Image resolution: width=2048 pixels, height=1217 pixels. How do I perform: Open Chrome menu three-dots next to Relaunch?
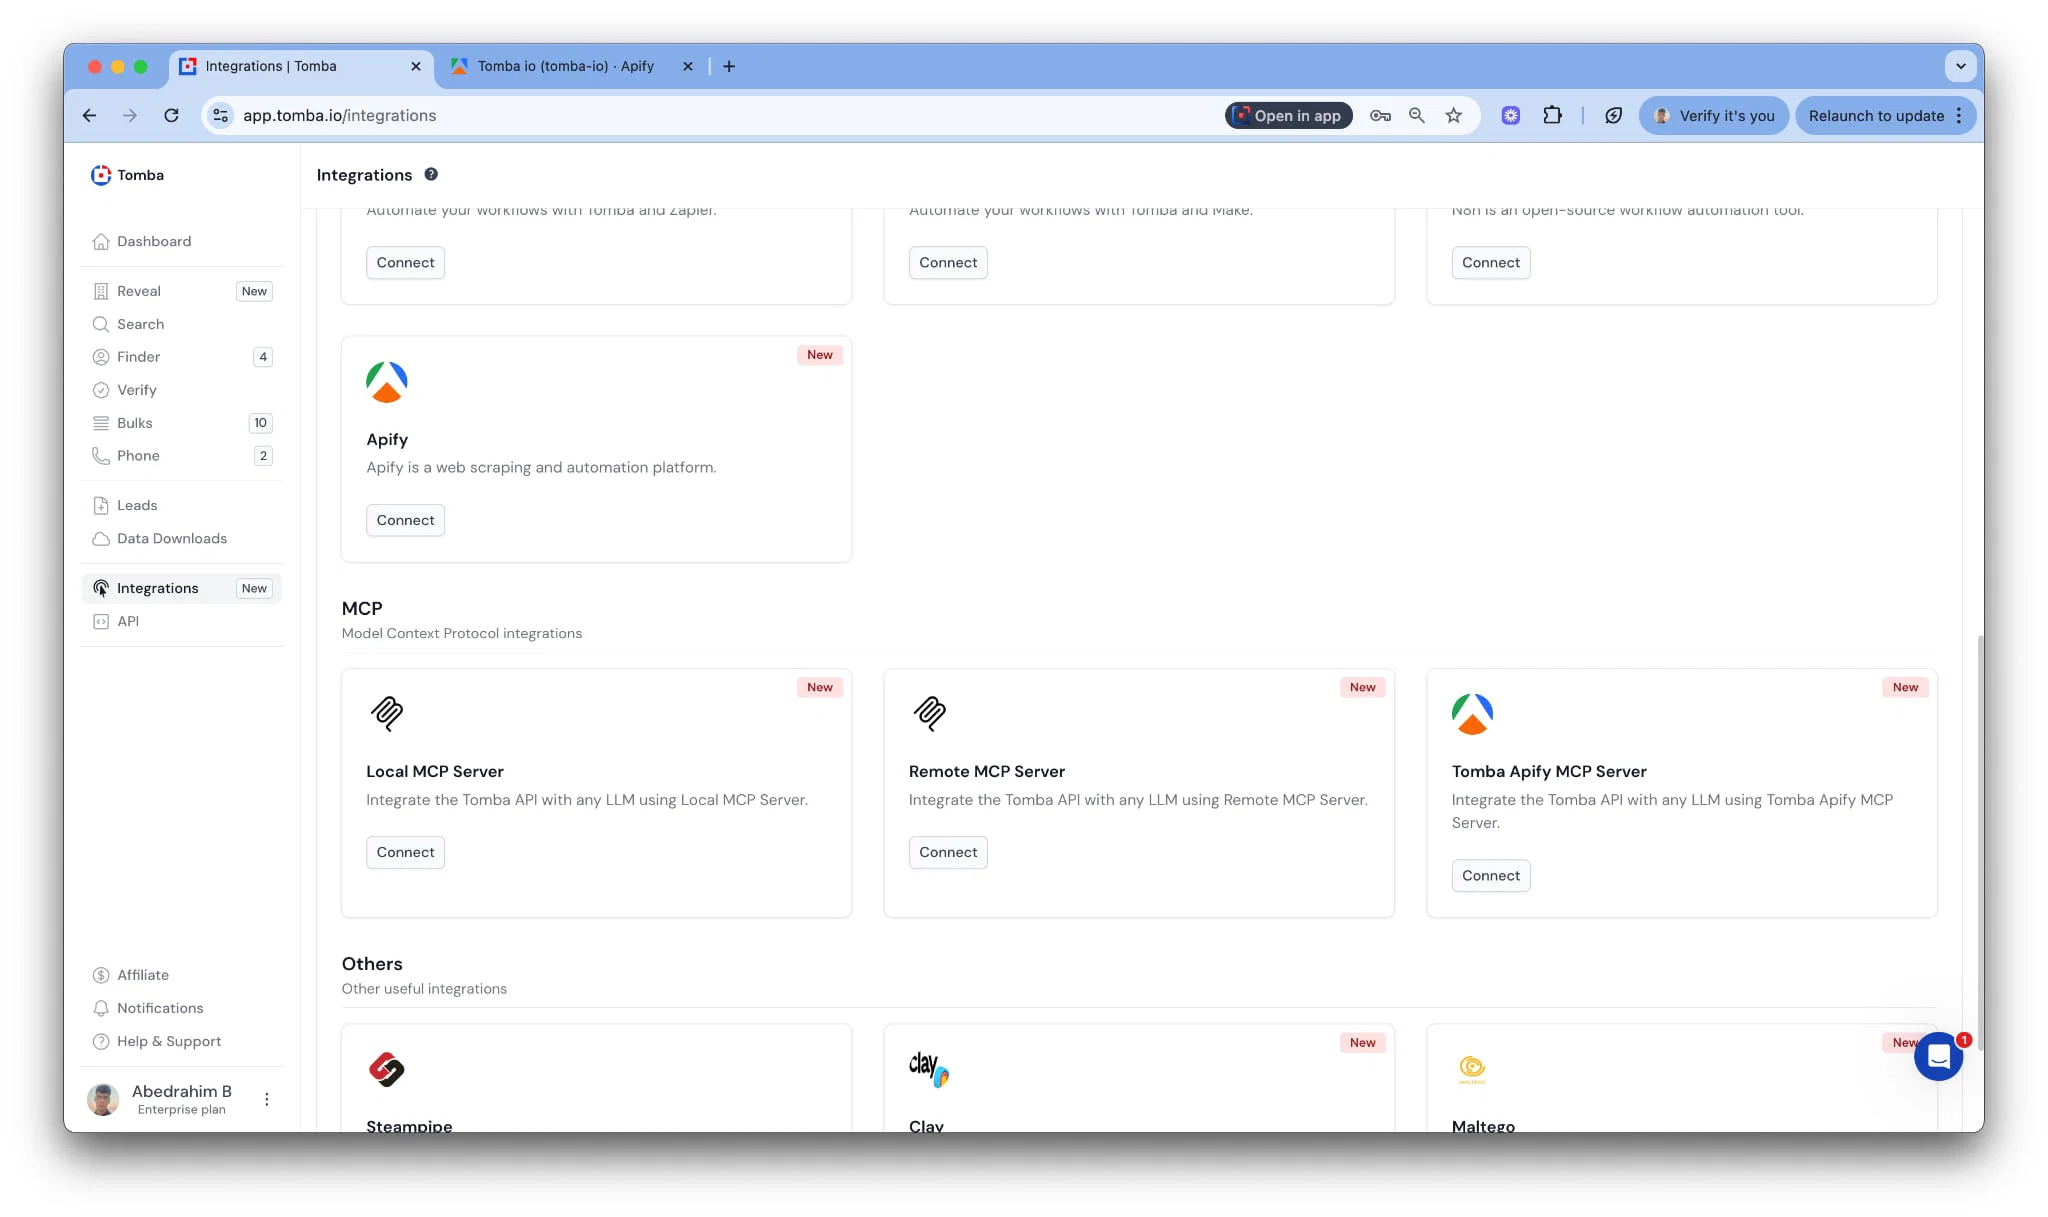click(x=1959, y=116)
